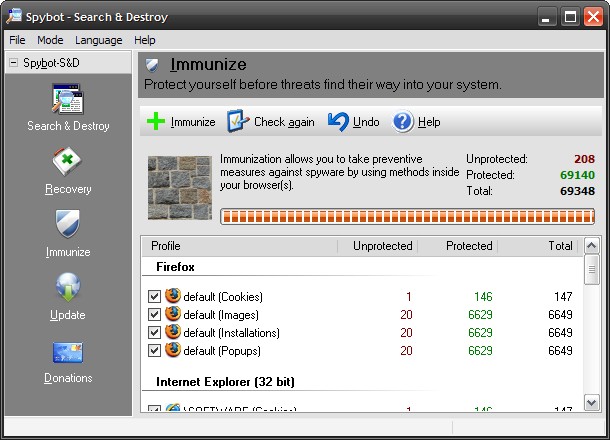Click the total count 69348
This screenshot has width=610, height=440.
coord(577,191)
